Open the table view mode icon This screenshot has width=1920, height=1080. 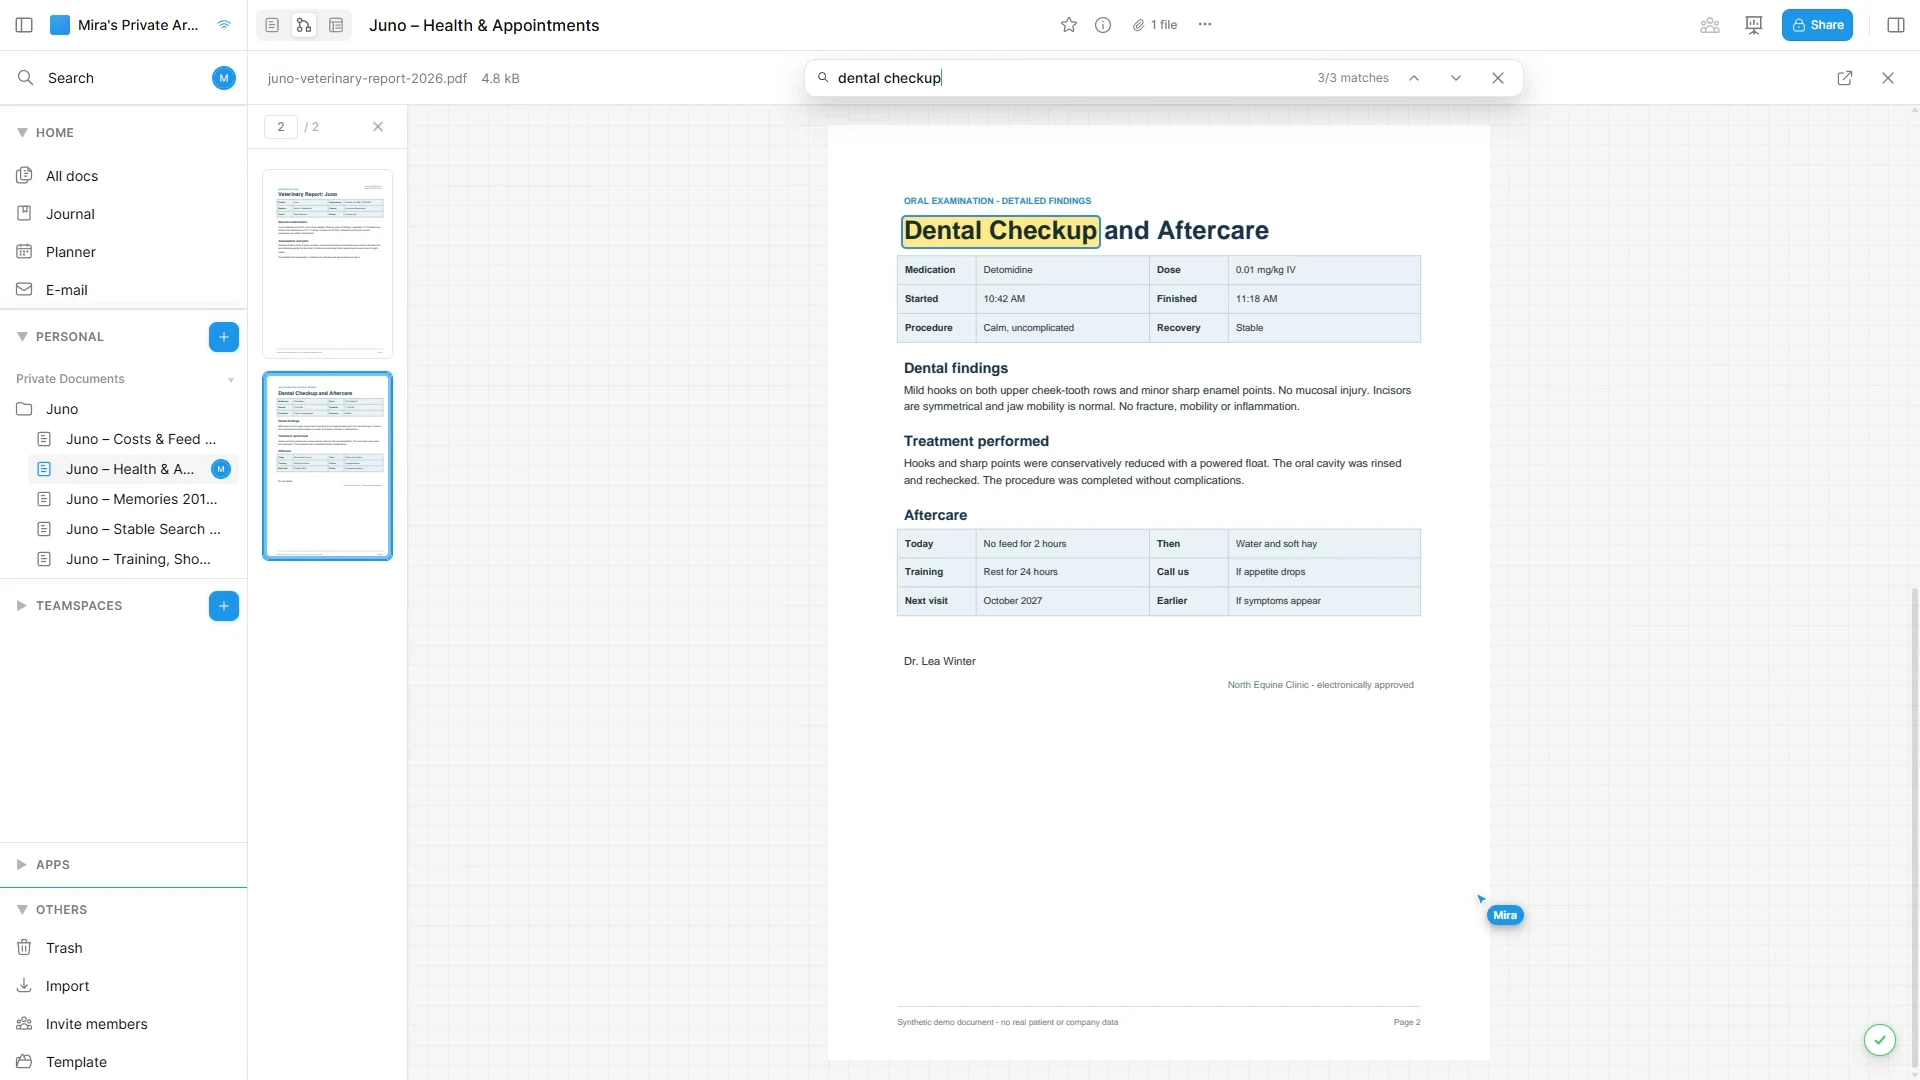336,25
